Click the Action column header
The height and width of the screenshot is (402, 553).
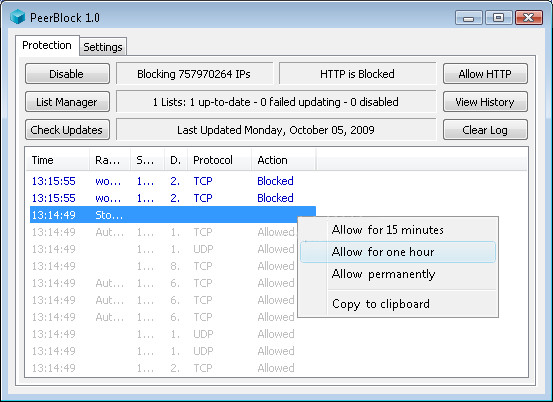[284, 160]
